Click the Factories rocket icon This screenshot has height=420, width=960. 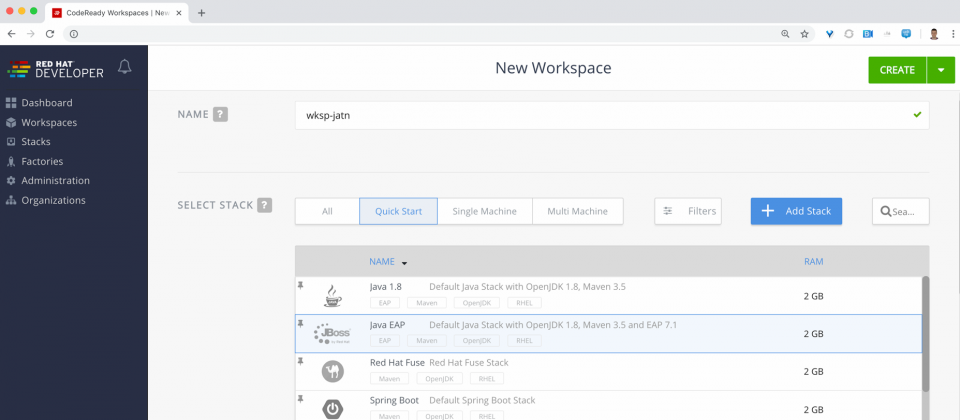(11, 162)
